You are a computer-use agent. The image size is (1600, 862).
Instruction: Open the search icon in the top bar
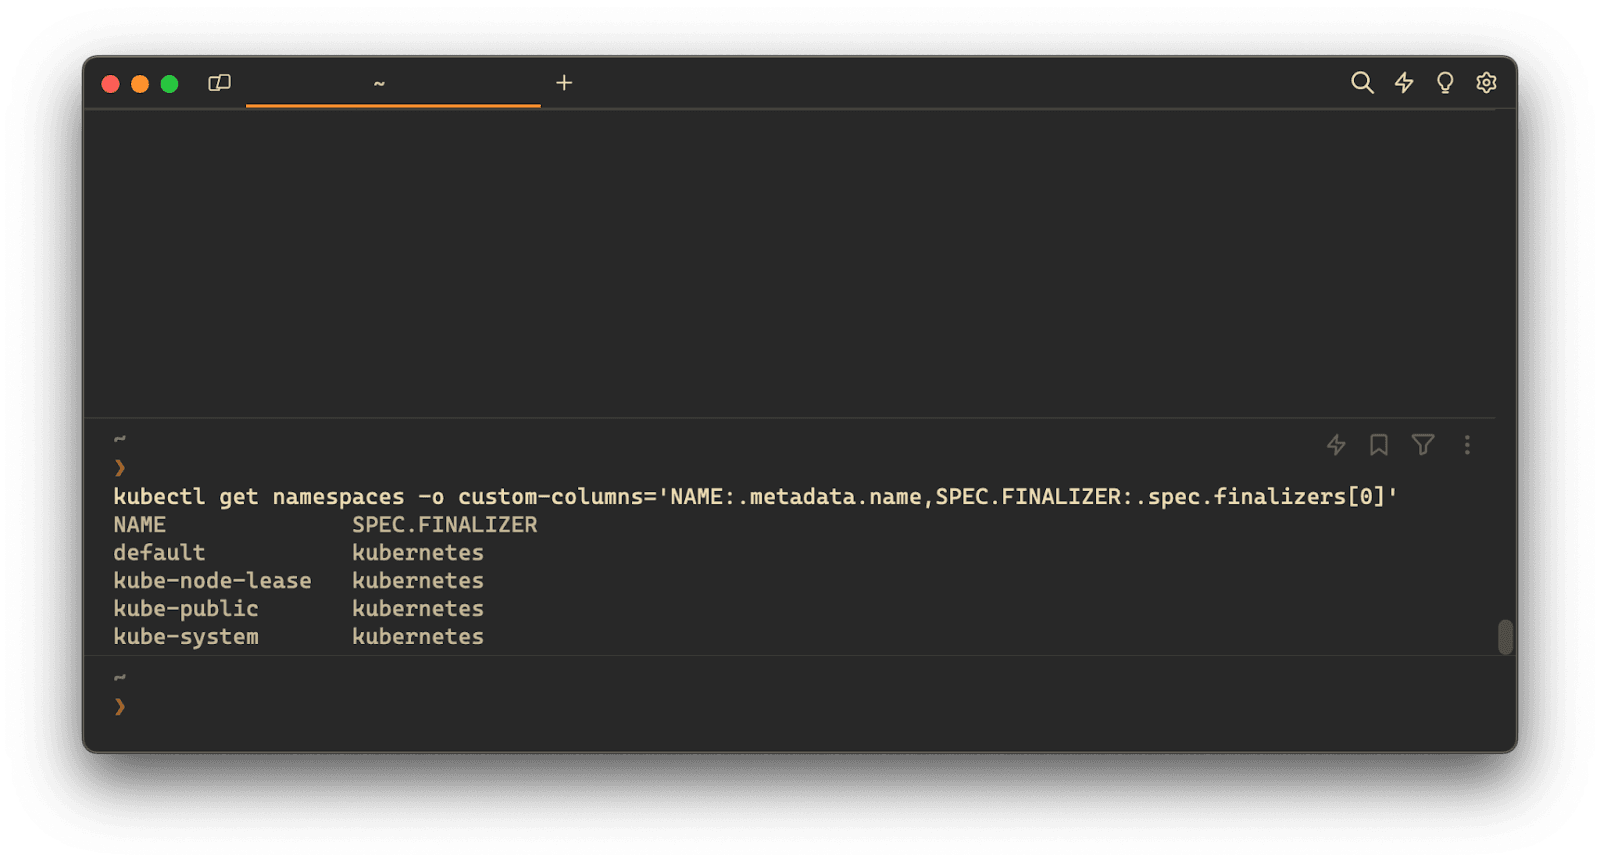click(x=1362, y=83)
